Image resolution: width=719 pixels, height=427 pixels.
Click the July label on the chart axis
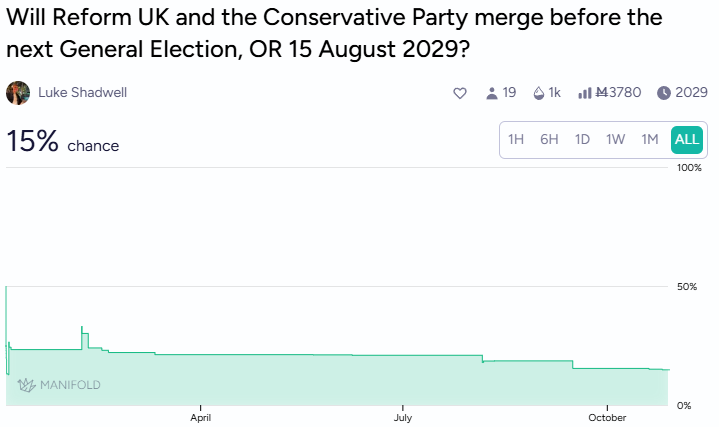[x=403, y=418]
